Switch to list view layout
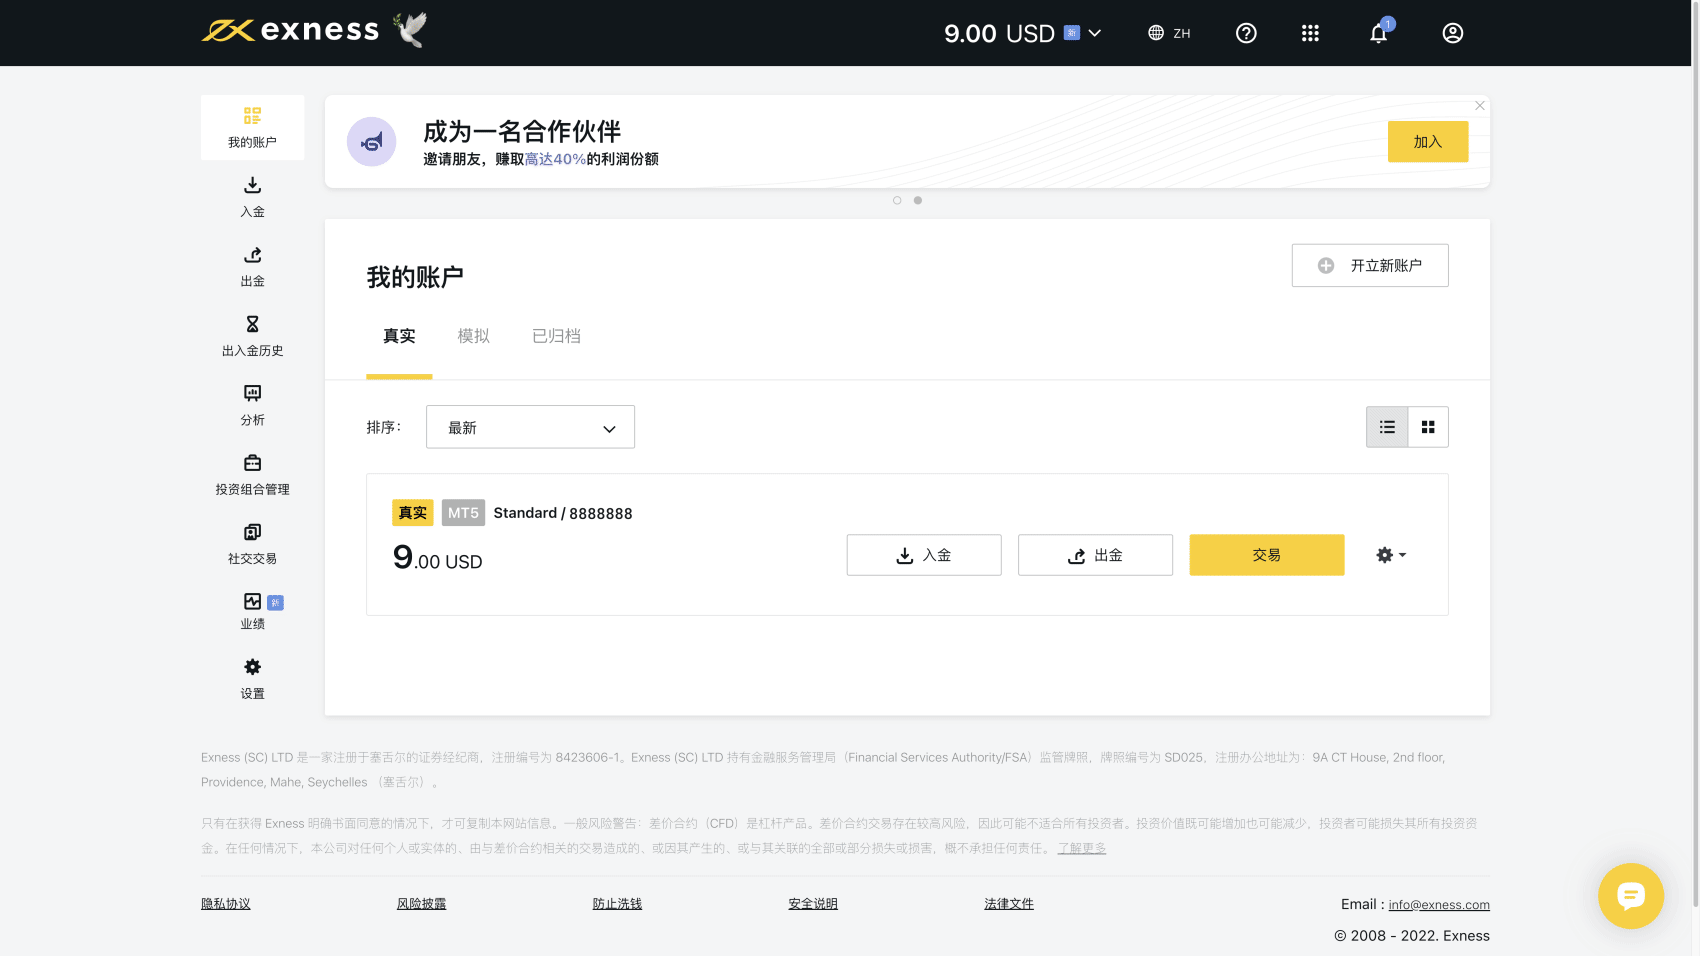 point(1387,427)
